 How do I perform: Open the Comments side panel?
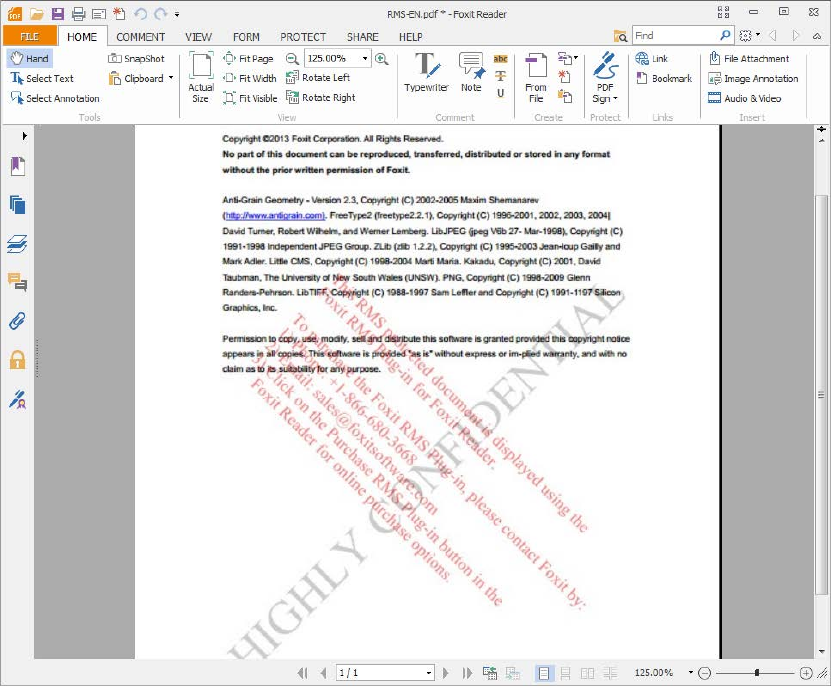pyautogui.click(x=17, y=282)
